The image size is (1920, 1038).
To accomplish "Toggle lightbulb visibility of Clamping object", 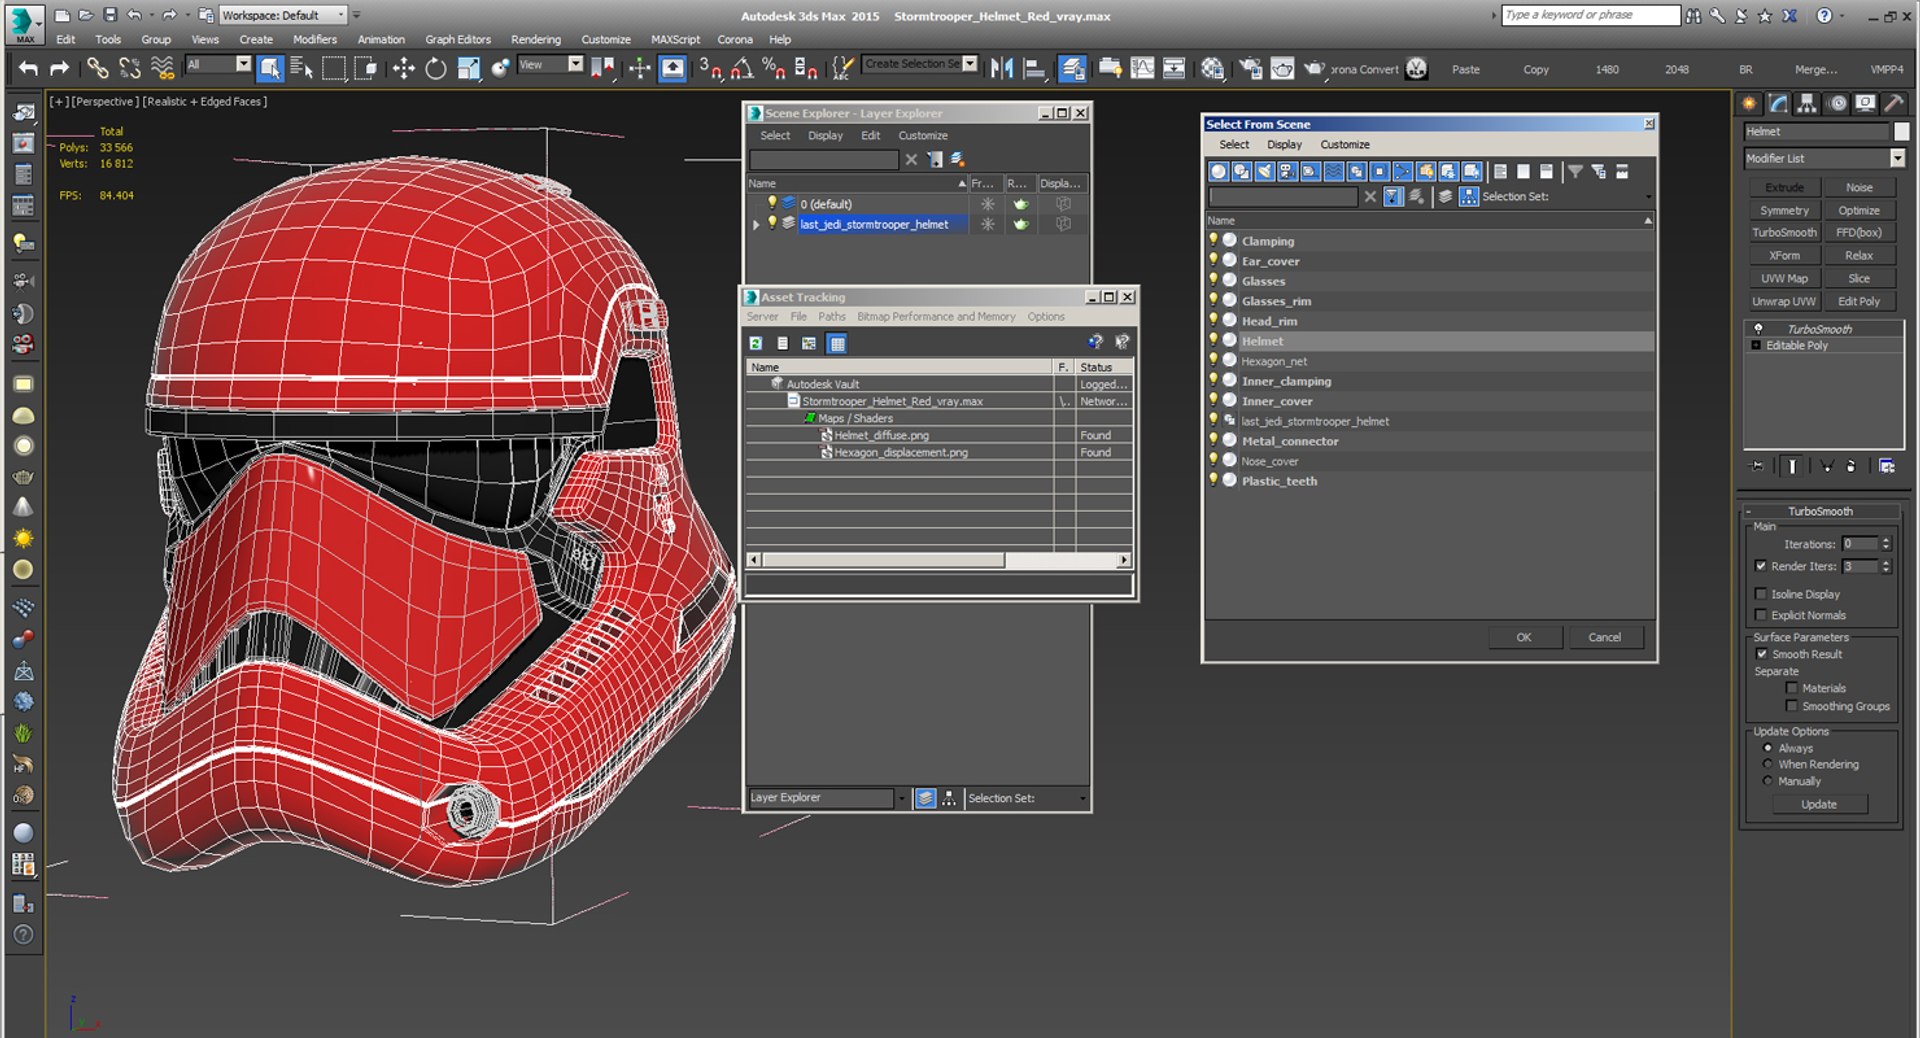I will (1213, 240).
